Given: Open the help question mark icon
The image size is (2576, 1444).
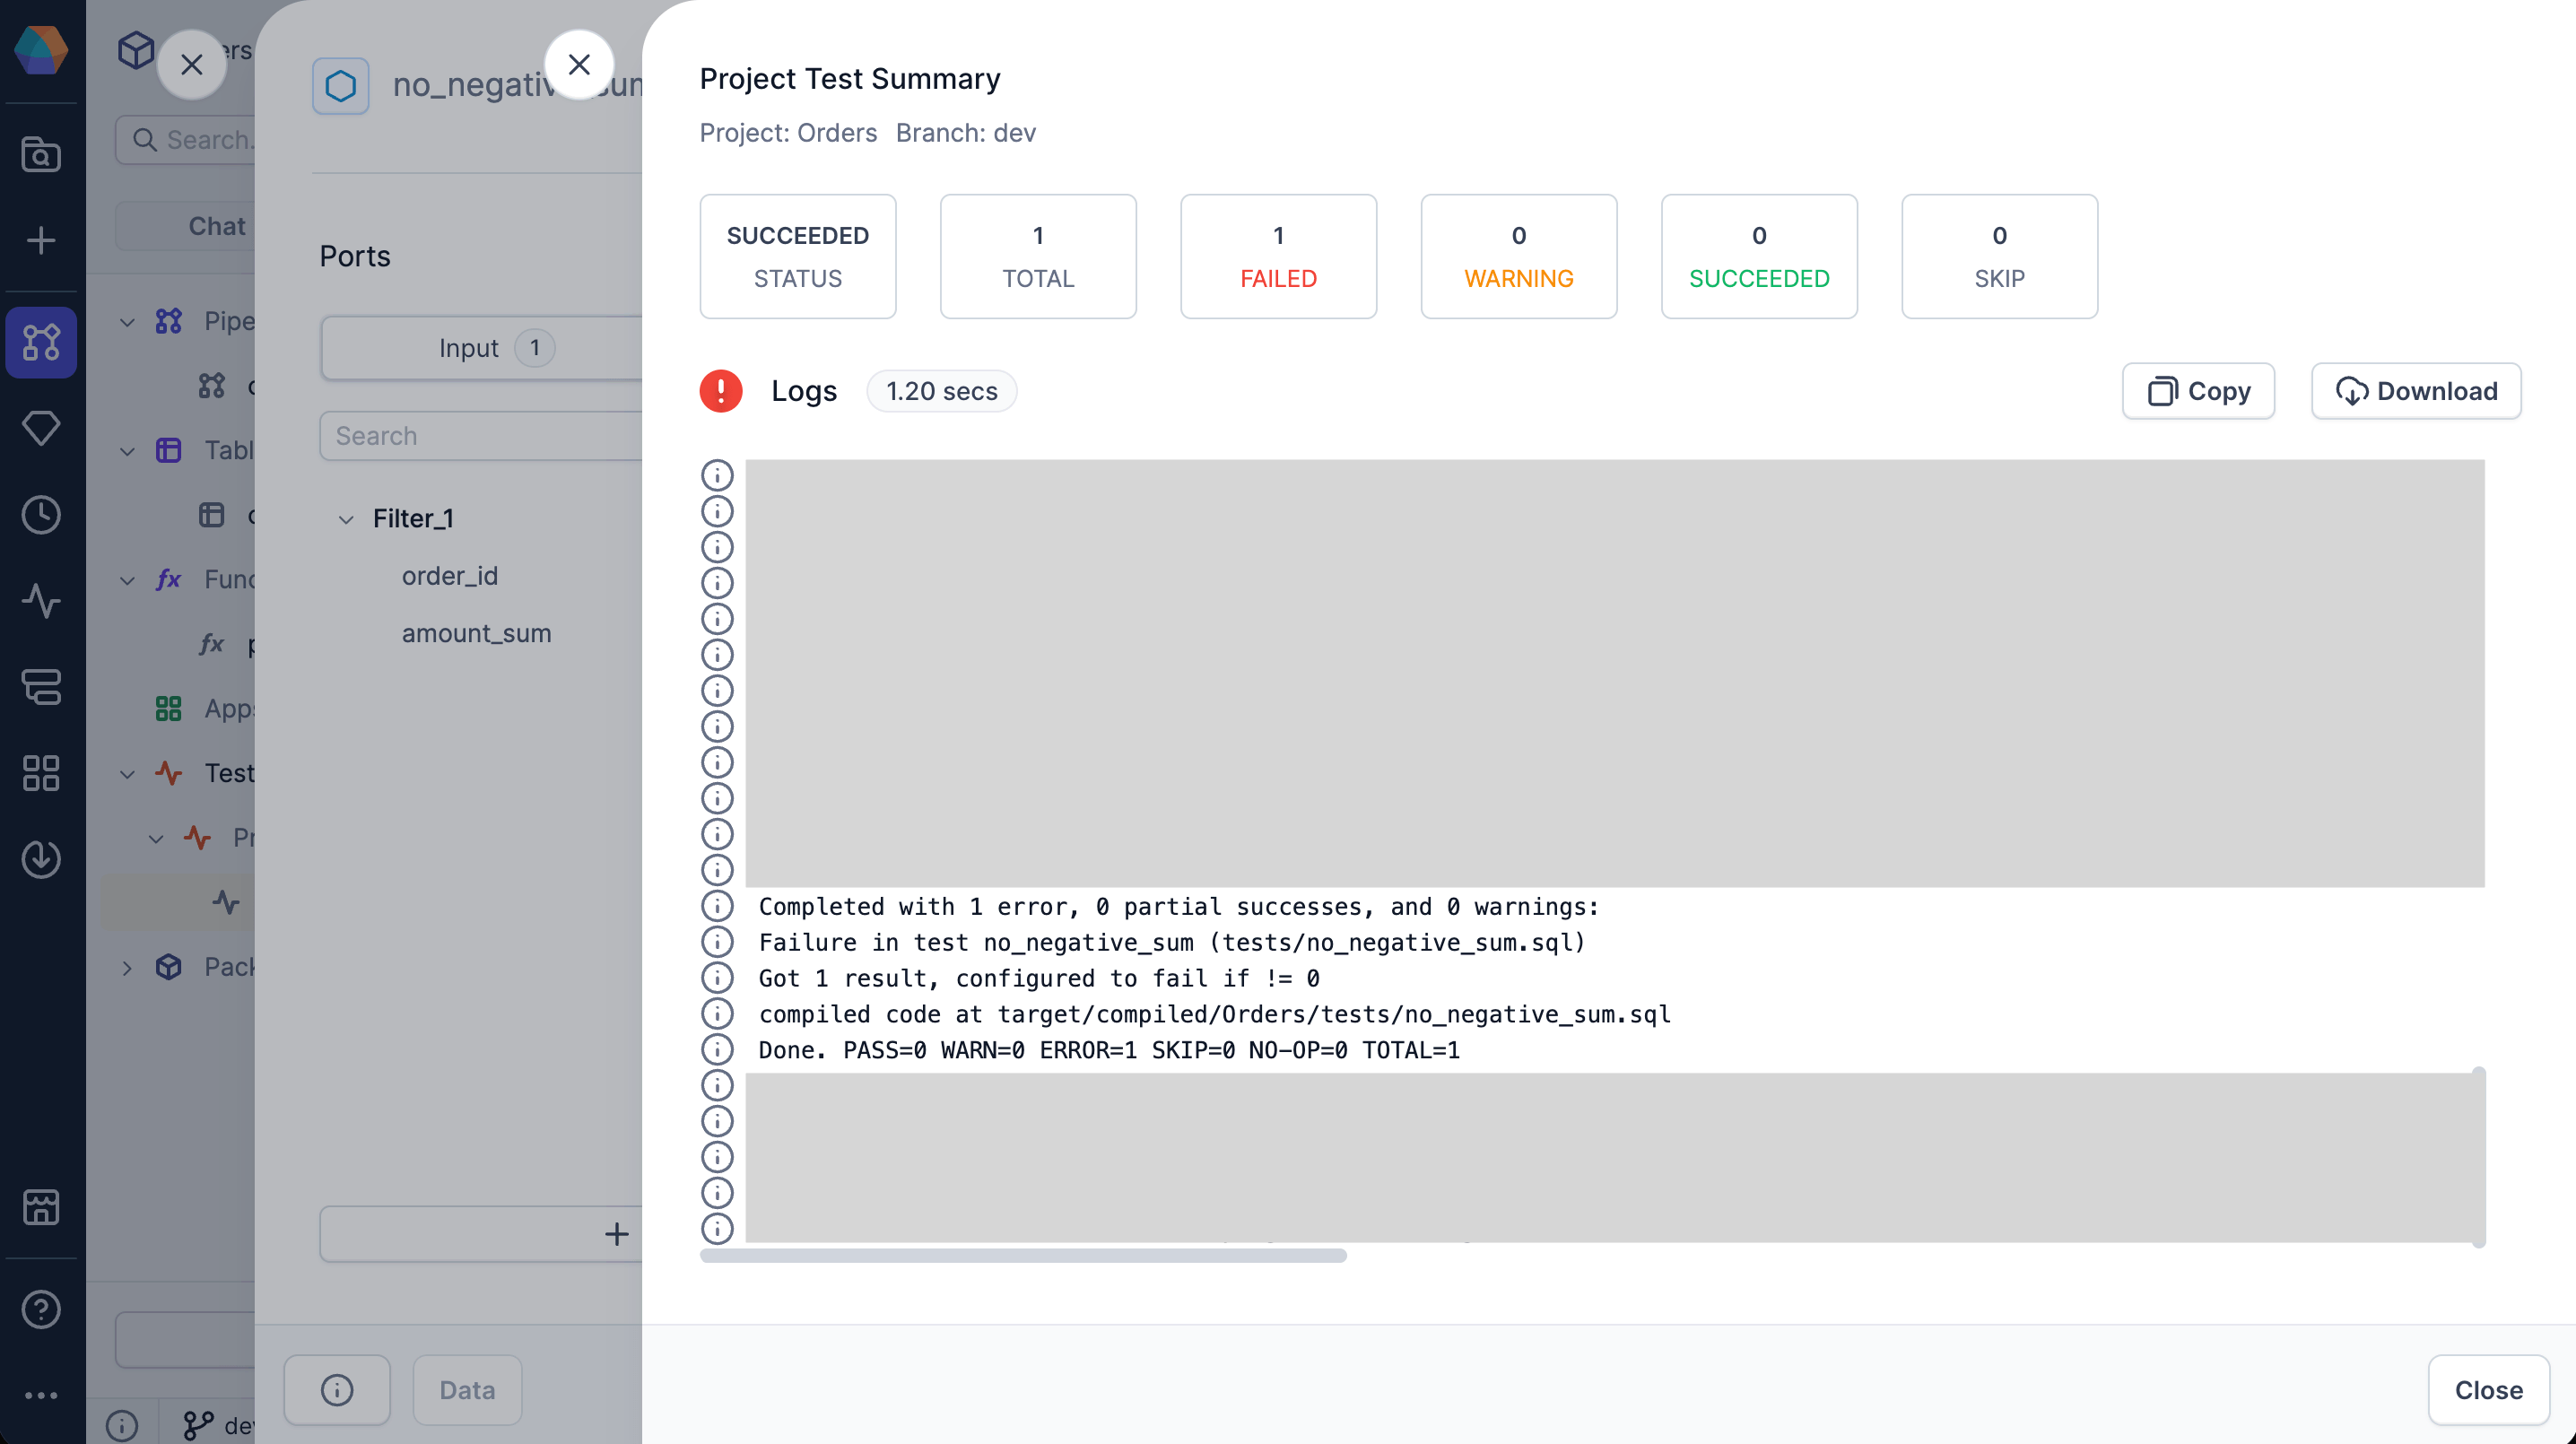Looking at the screenshot, I should pos(41,1309).
